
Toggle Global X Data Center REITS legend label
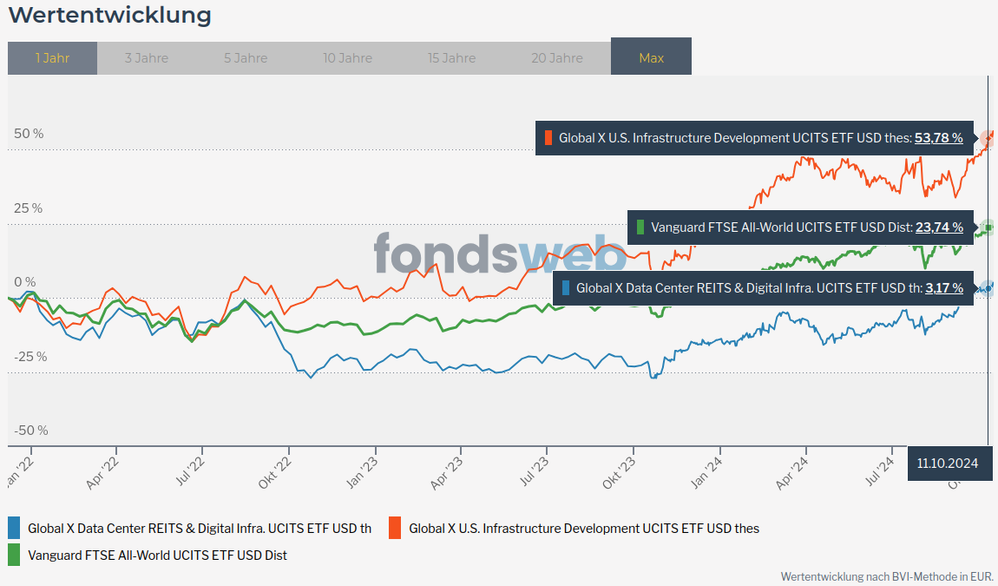(199, 528)
